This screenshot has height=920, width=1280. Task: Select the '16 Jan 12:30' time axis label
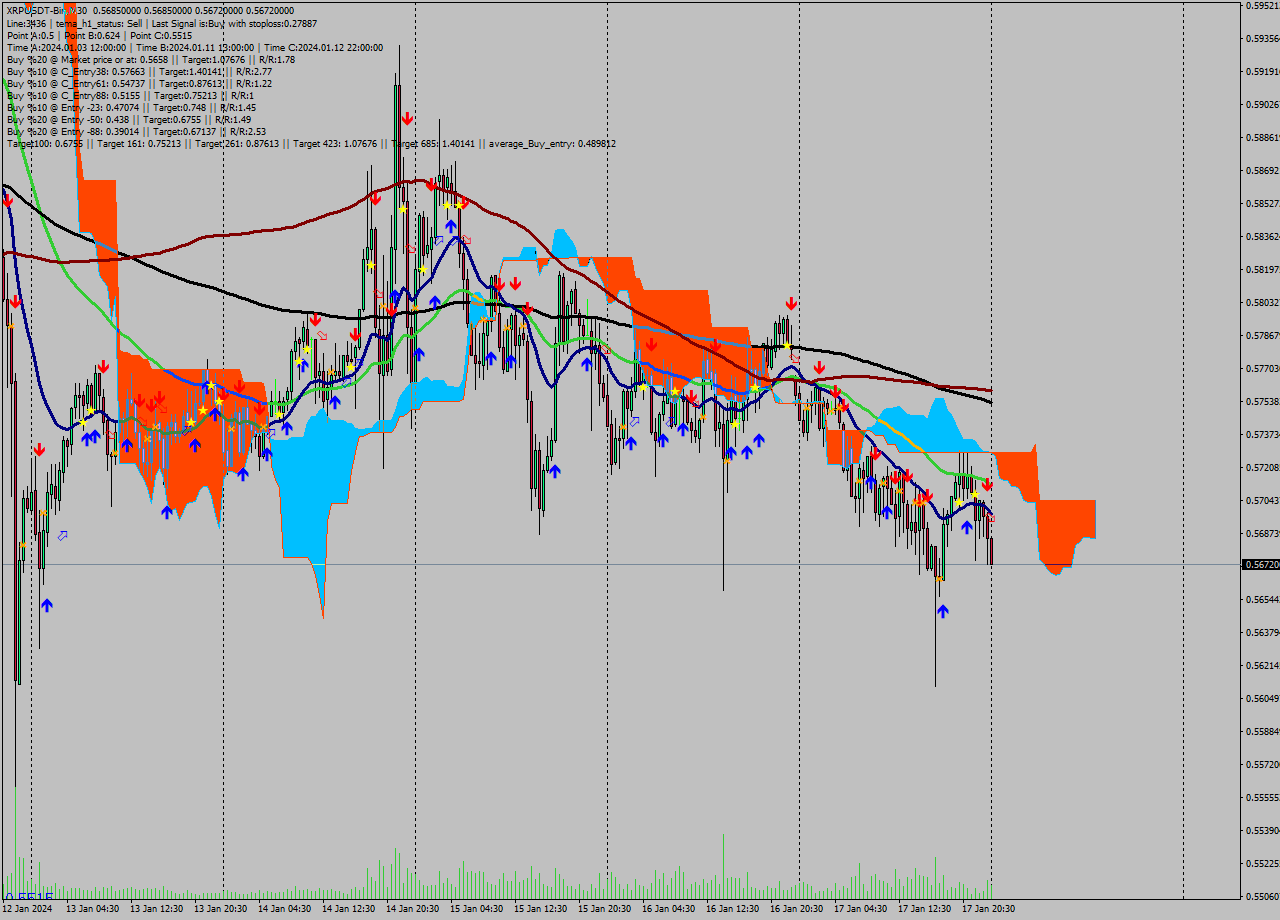pyautogui.click(x=732, y=909)
